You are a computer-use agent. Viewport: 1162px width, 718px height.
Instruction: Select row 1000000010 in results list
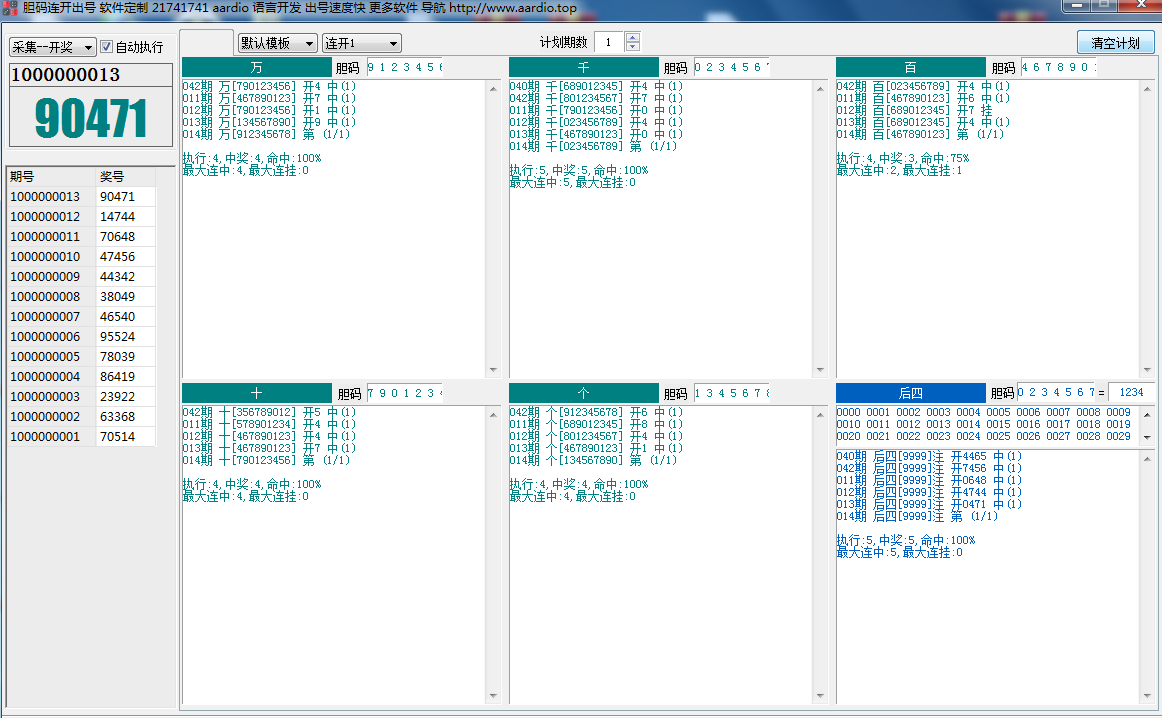(82, 256)
